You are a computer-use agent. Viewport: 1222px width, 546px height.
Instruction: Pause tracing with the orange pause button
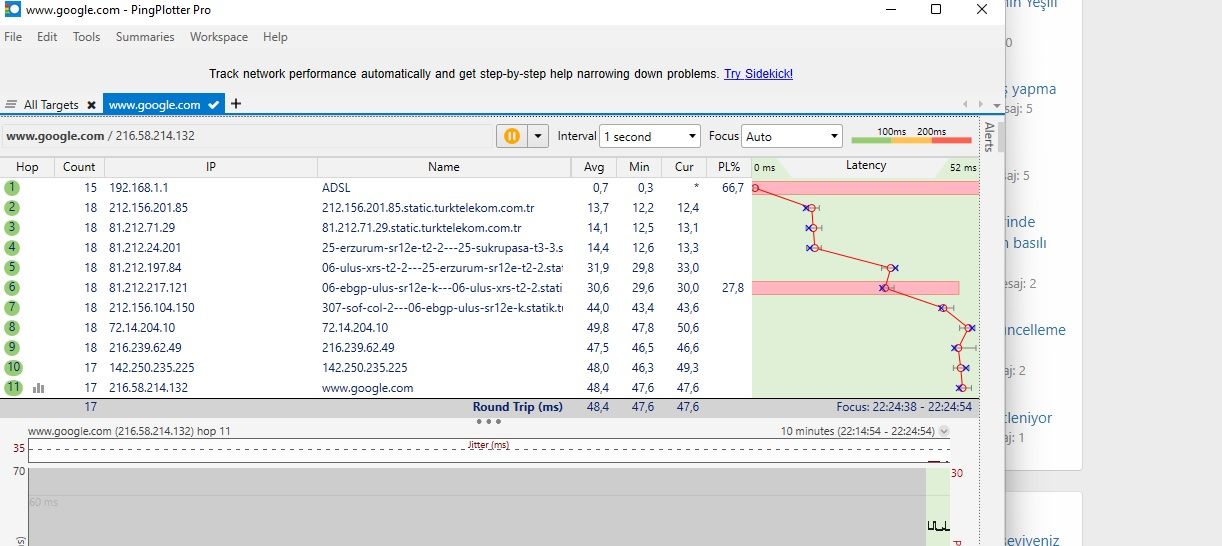click(512, 136)
